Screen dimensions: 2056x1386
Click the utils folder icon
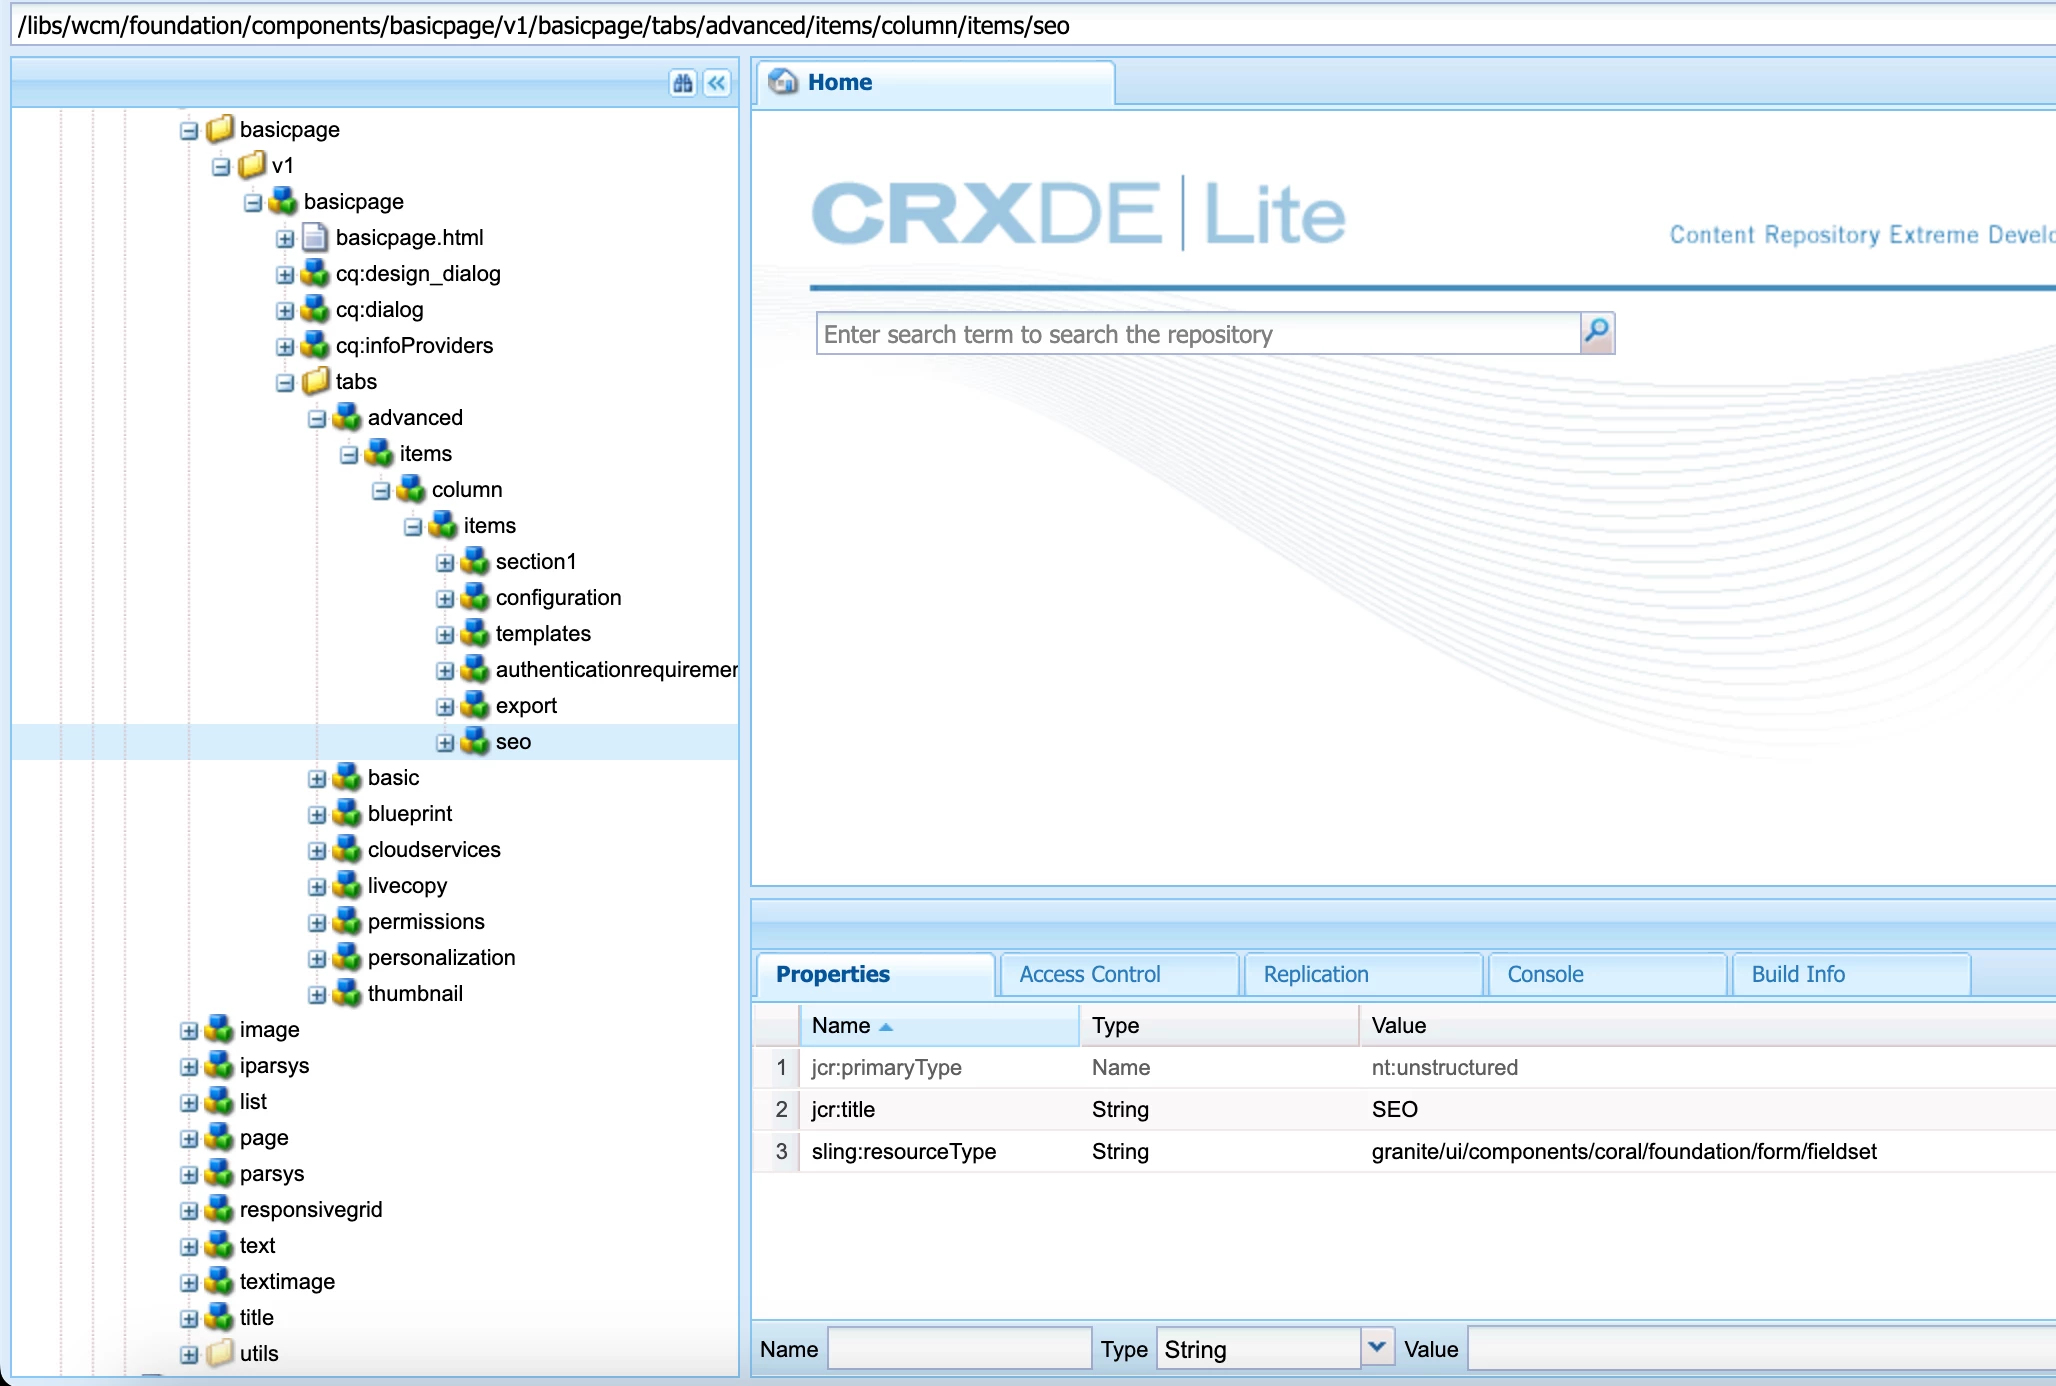click(x=219, y=1353)
